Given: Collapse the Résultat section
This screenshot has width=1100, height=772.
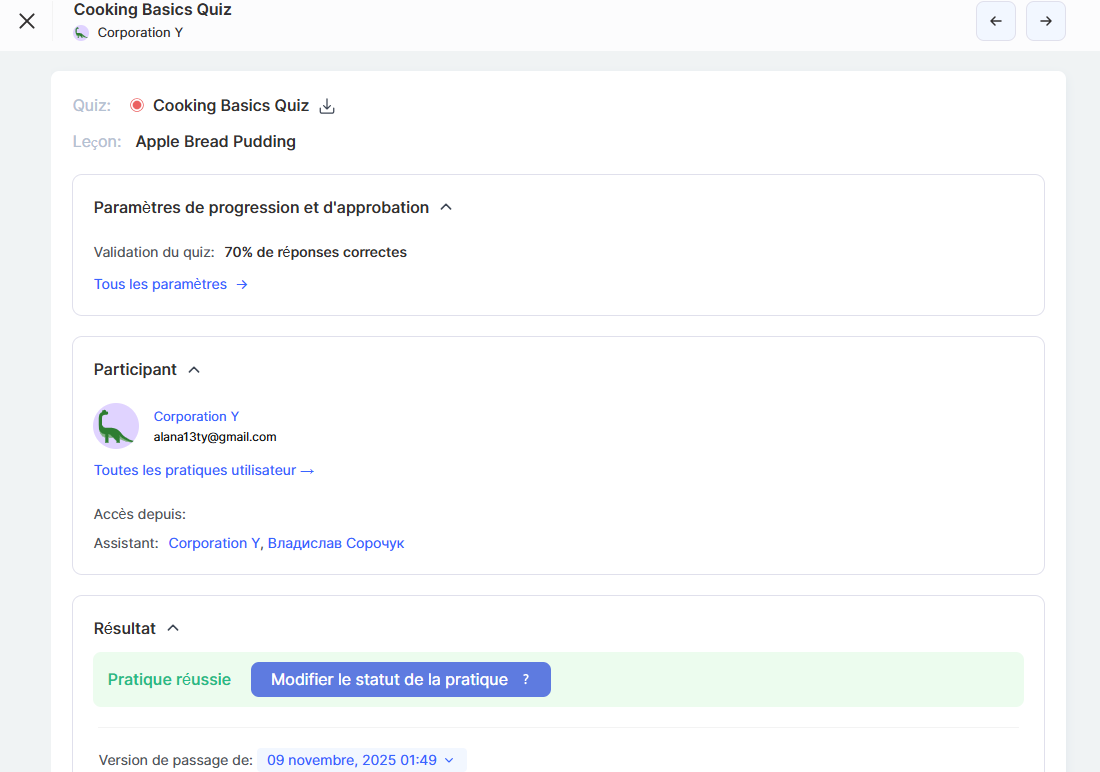Looking at the screenshot, I should [x=173, y=629].
